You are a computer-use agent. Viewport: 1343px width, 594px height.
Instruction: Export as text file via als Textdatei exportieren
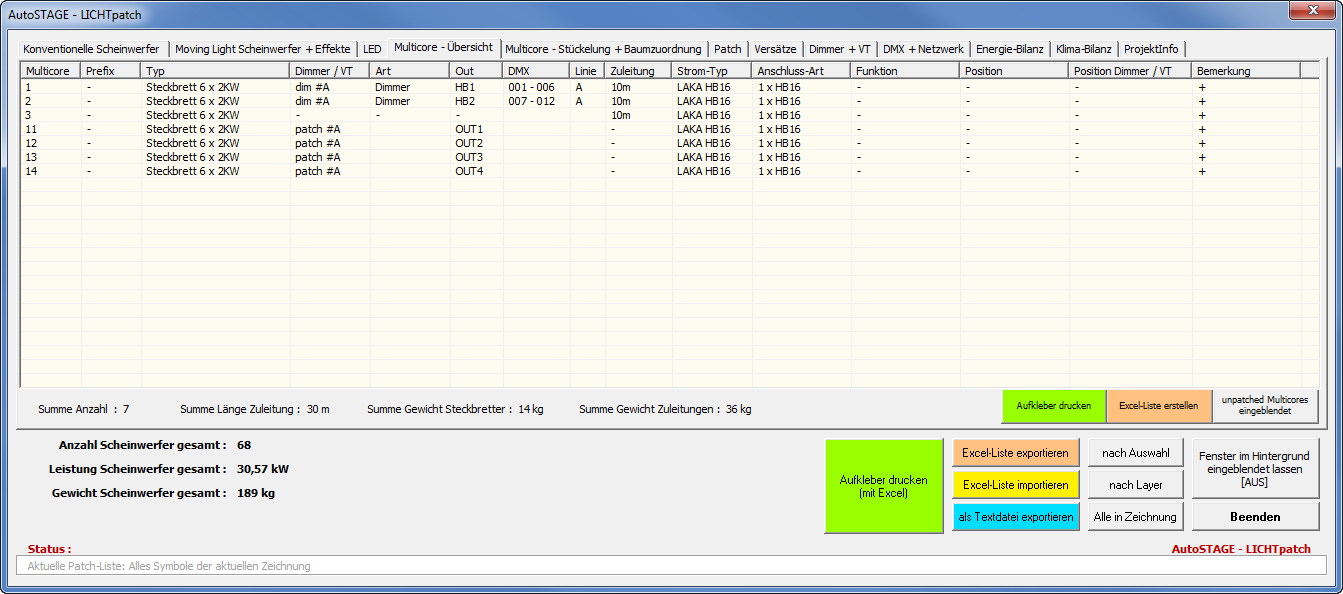tap(1015, 517)
